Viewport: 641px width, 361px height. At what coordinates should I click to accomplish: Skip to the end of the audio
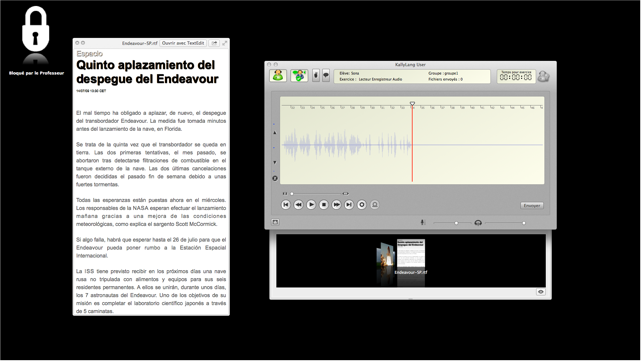[349, 204]
